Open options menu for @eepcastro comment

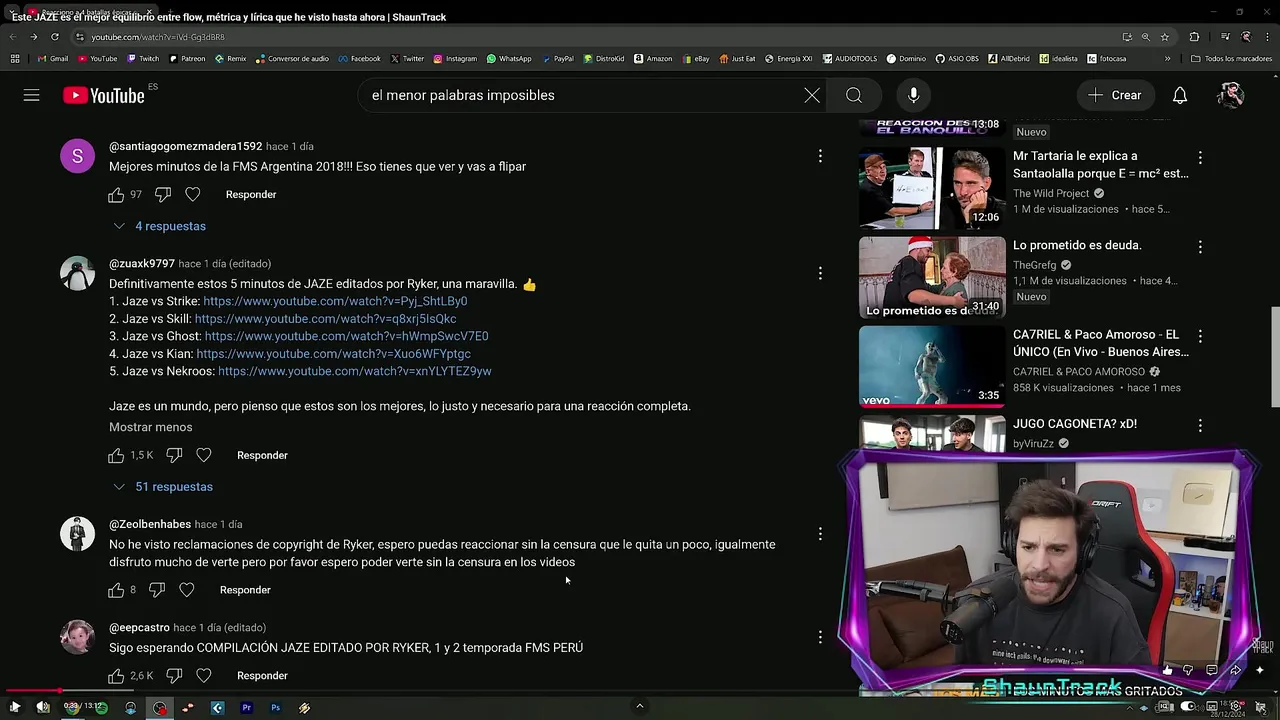click(820, 637)
